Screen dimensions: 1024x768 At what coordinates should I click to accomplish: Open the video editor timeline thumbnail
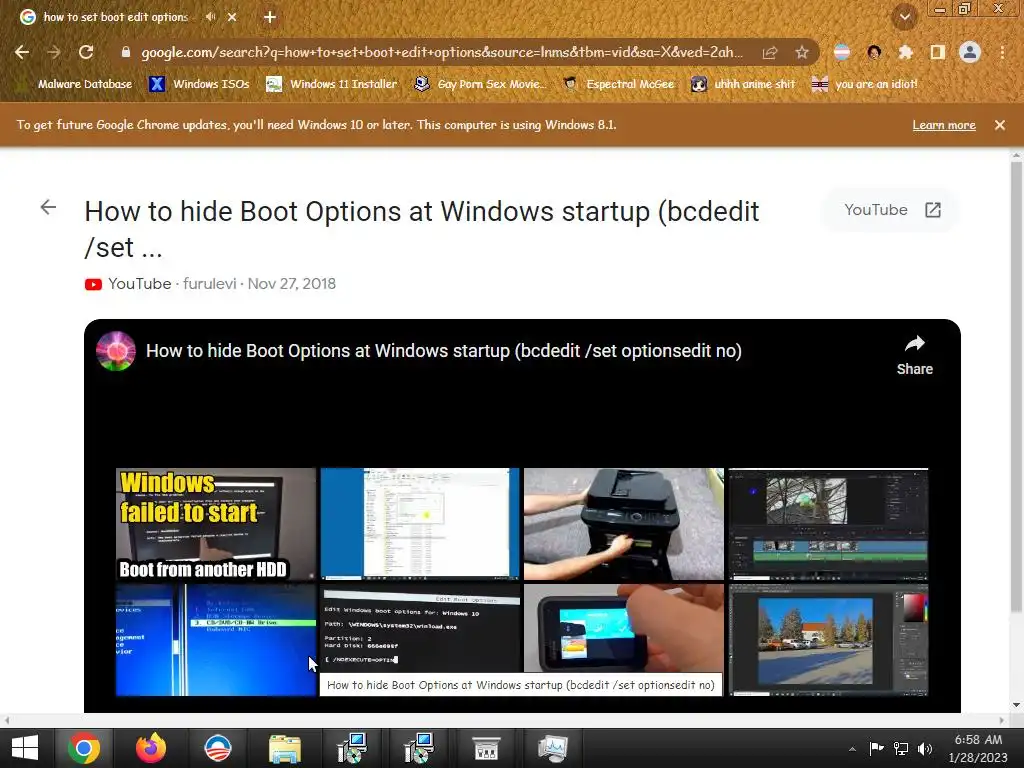828,524
